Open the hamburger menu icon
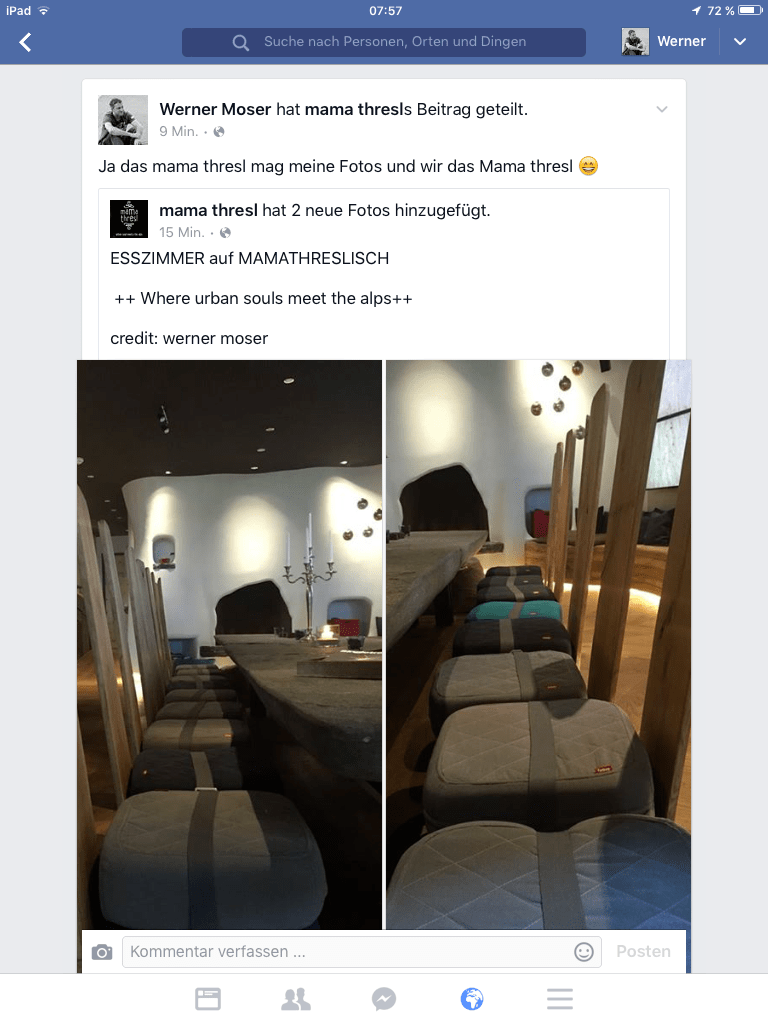The height and width of the screenshot is (1024, 768). 560,999
